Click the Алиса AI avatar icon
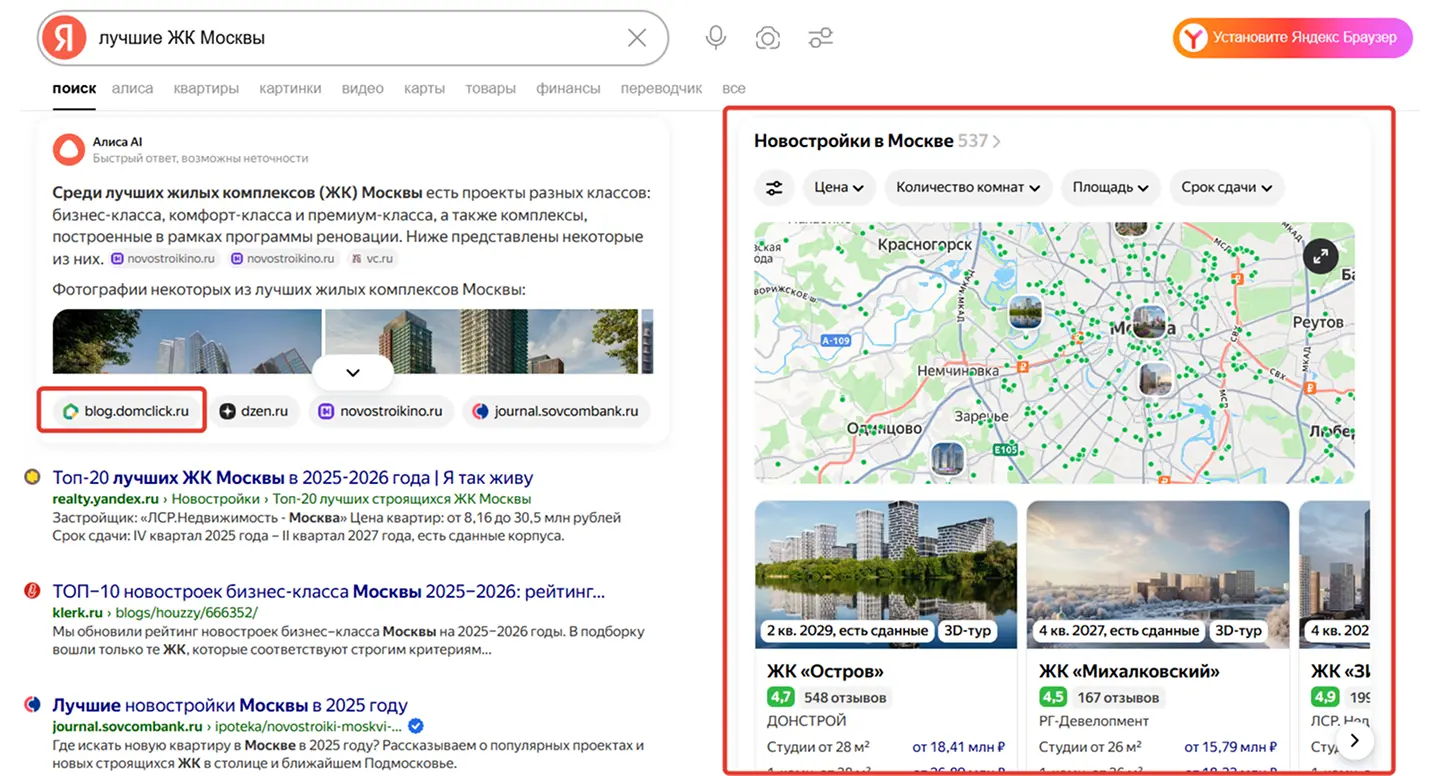This screenshot has height=776, width=1440. 69,150
